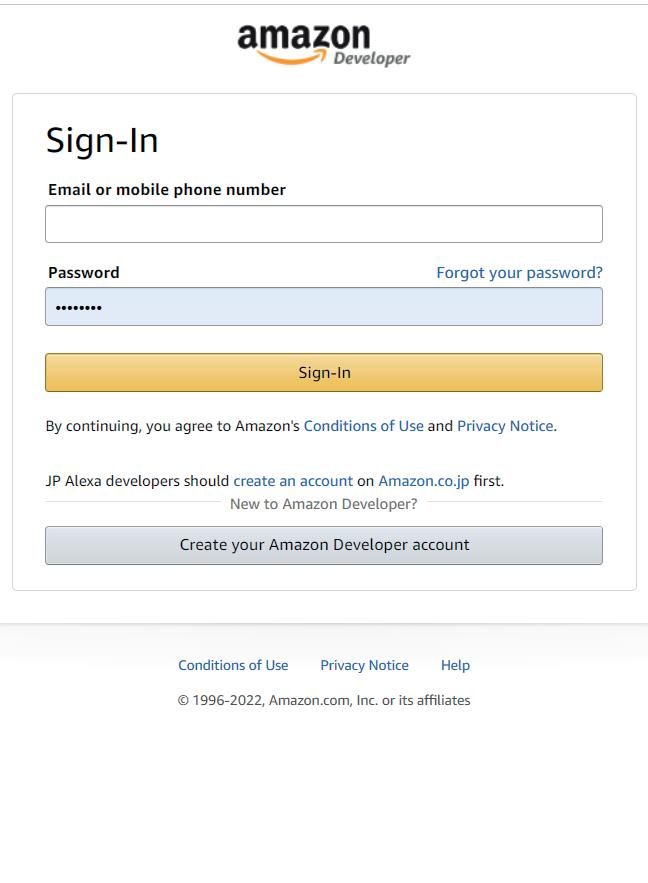648x883 pixels.
Task: Click the 'Email or mobile phone number' label
Action: (x=167, y=190)
